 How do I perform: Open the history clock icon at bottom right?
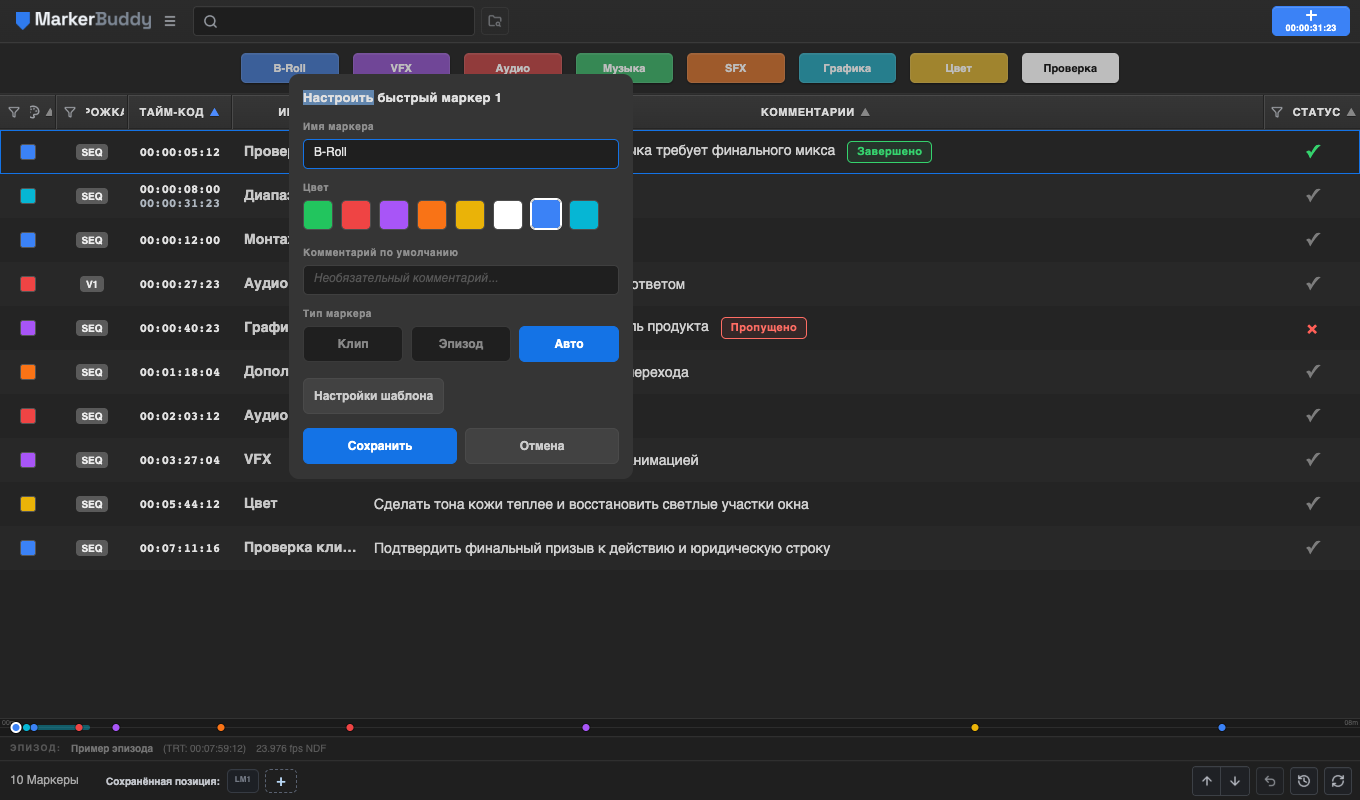(x=1303, y=781)
